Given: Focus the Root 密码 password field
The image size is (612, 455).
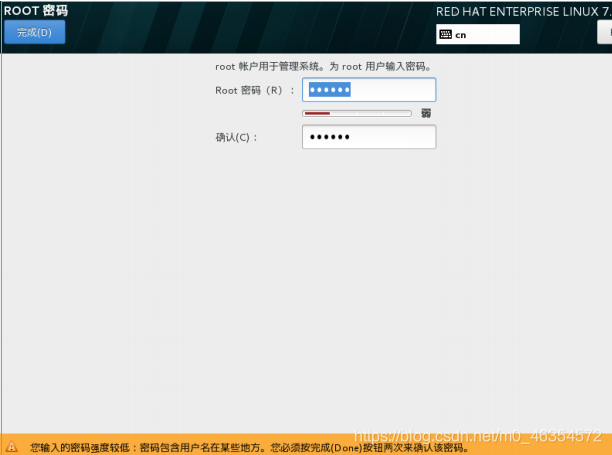Looking at the screenshot, I should pyautogui.click(x=369, y=90).
